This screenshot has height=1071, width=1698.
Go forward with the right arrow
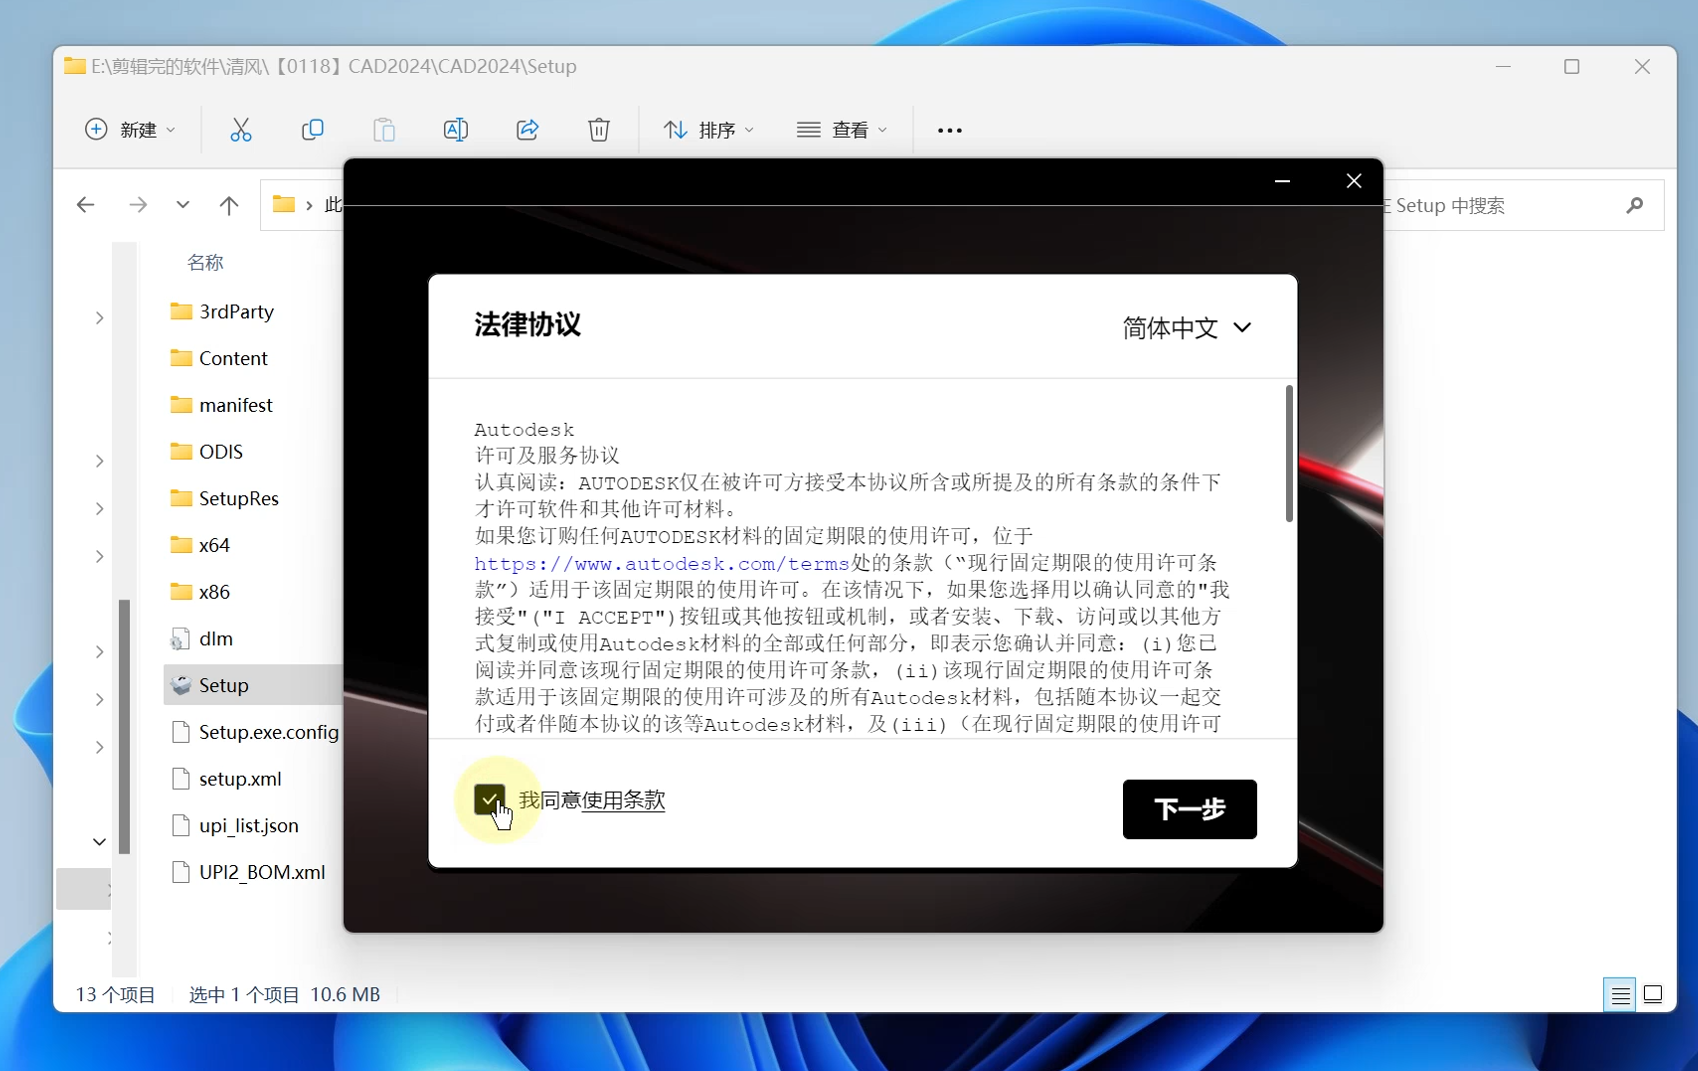click(x=138, y=205)
